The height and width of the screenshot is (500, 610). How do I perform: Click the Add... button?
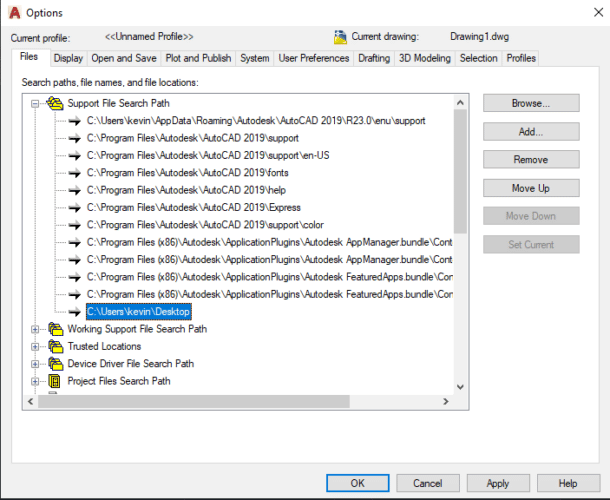point(531,132)
